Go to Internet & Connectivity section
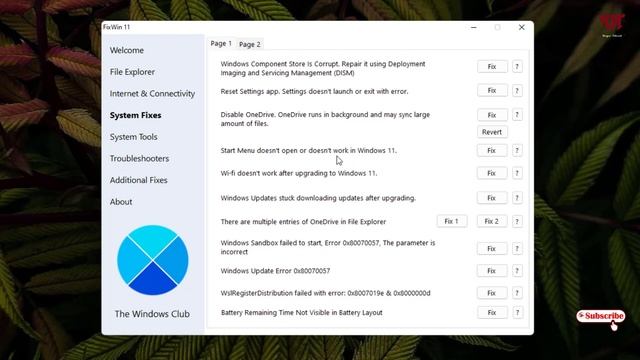The width and height of the screenshot is (640, 360). [152, 93]
